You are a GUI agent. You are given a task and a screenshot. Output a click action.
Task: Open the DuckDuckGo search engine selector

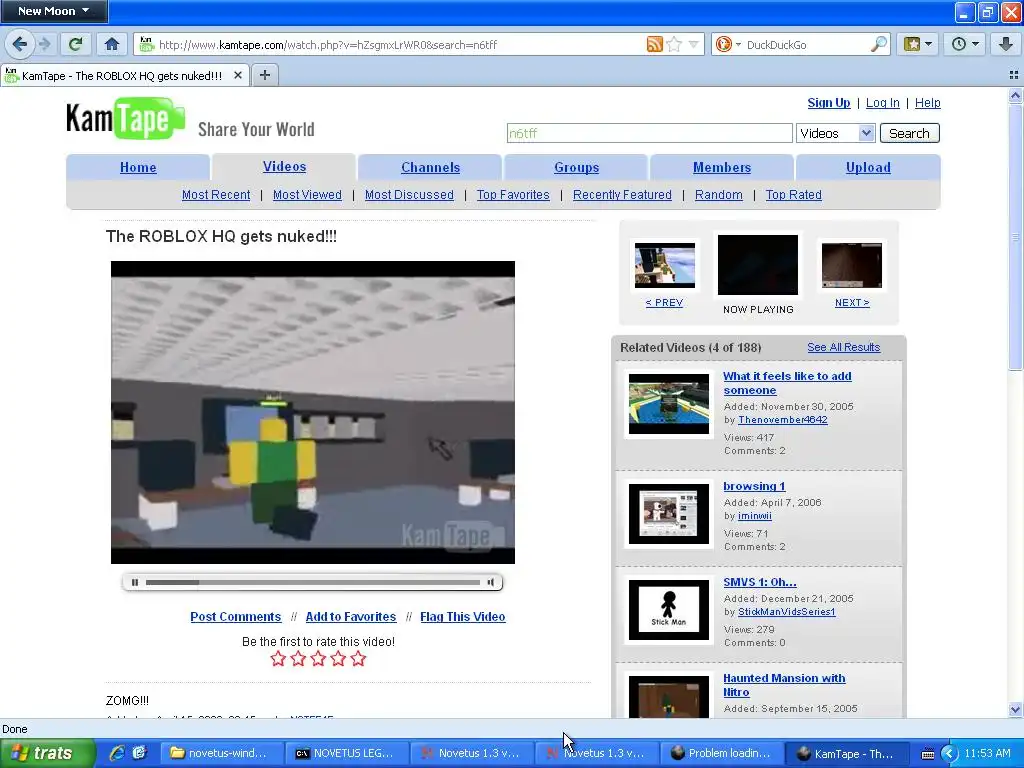[x=728, y=44]
